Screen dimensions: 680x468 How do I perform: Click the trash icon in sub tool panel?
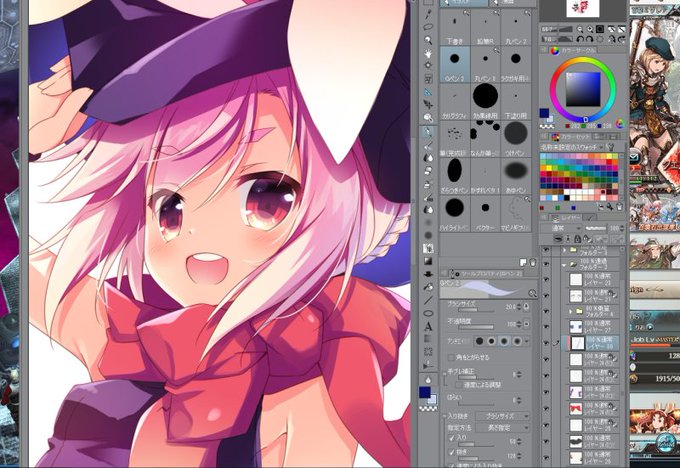(x=533, y=262)
